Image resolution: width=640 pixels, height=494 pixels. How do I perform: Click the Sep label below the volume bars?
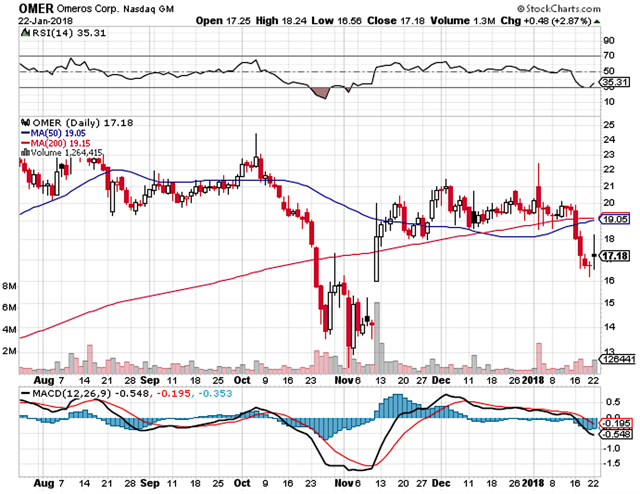click(x=150, y=380)
